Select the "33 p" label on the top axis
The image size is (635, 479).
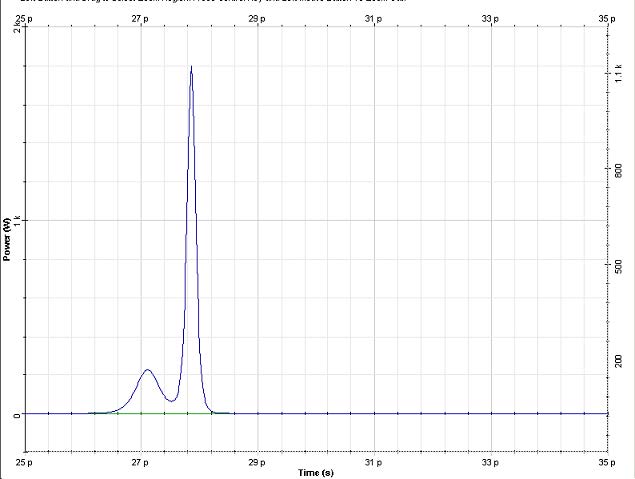pyautogui.click(x=490, y=19)
